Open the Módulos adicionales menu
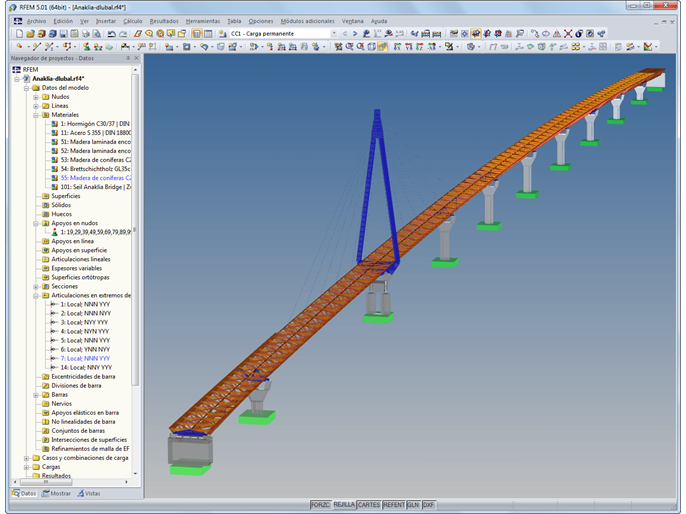This screenshot has height=514, width=686. pos(308,21)
